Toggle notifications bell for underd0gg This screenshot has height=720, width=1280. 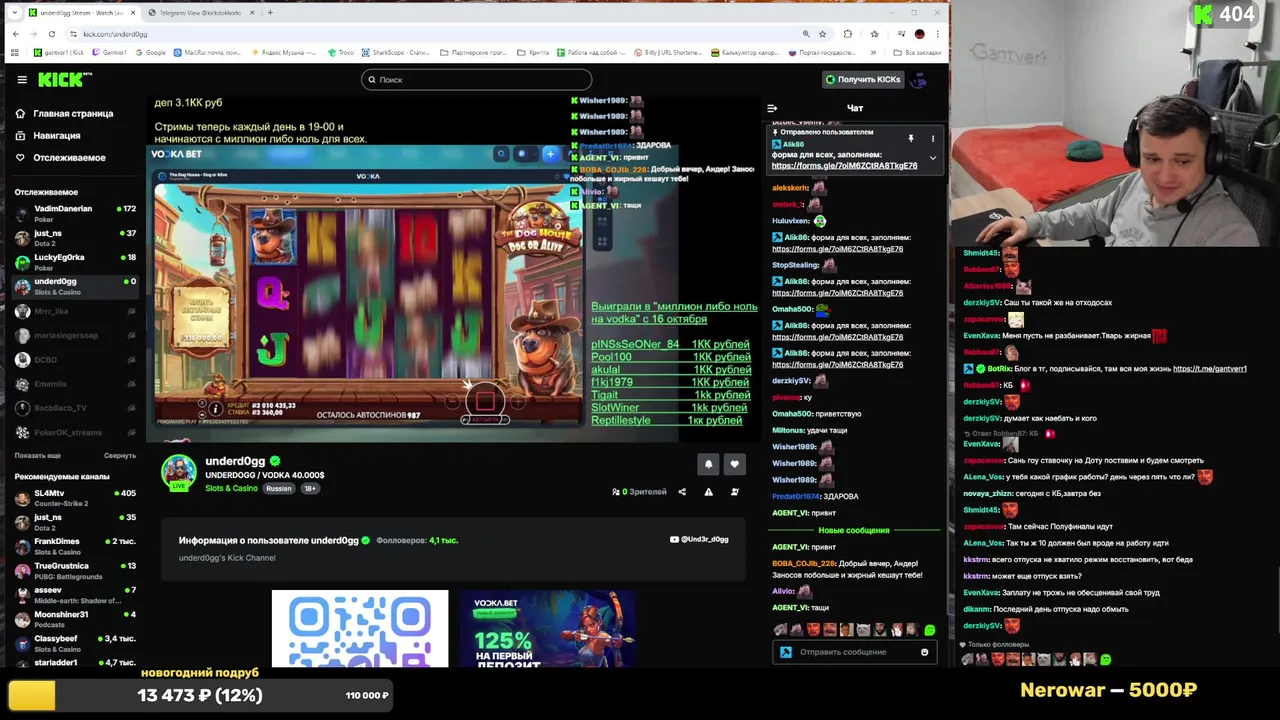708,464
